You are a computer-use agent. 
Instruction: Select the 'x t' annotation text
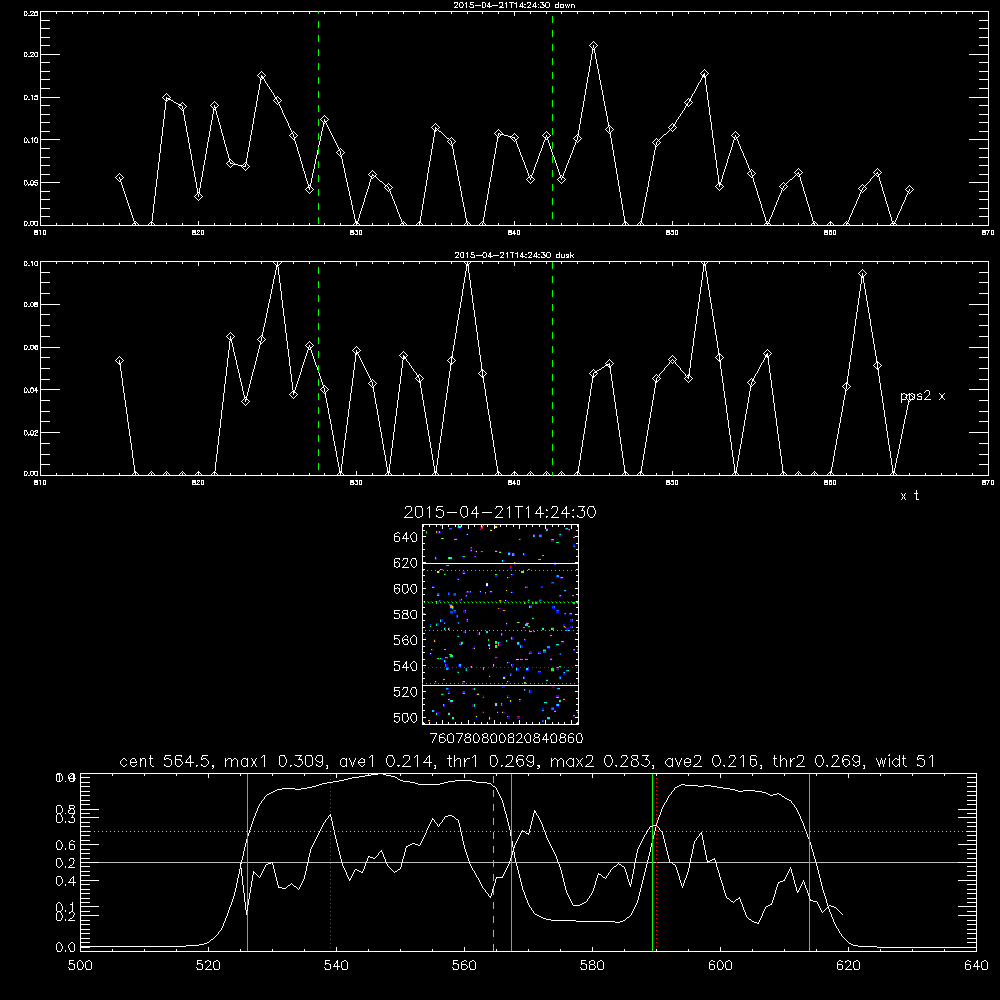[x=910, y=496]
